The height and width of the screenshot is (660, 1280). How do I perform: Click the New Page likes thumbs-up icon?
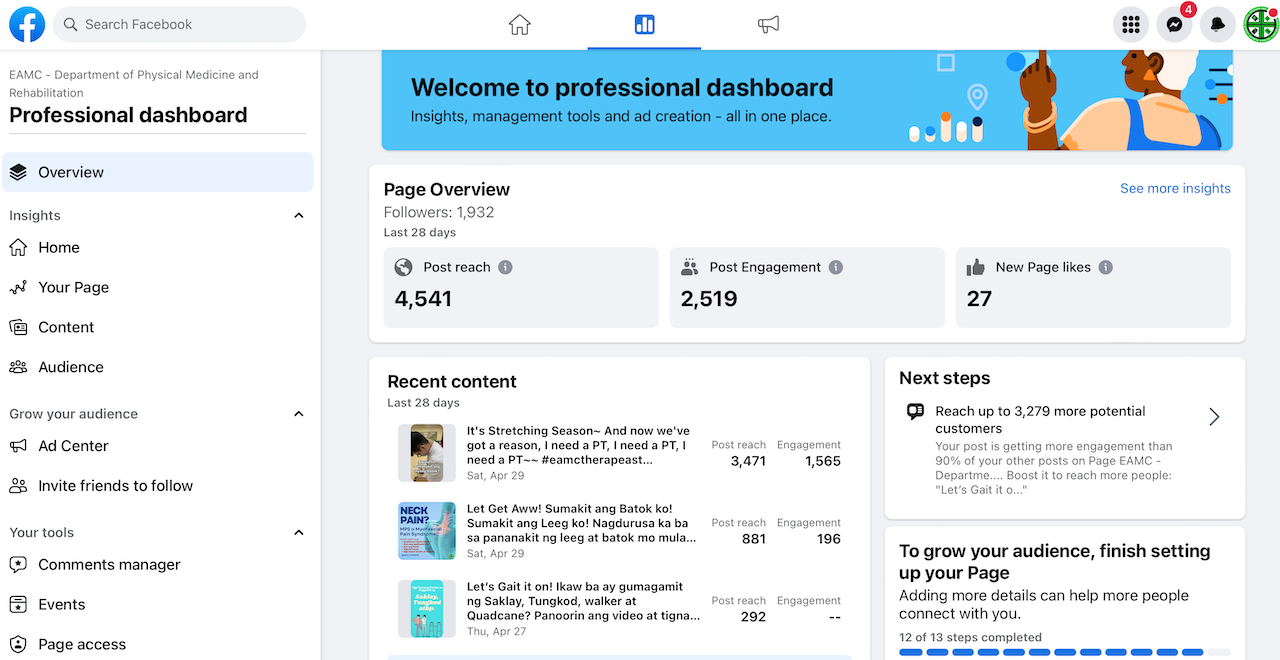click(976, 267)
